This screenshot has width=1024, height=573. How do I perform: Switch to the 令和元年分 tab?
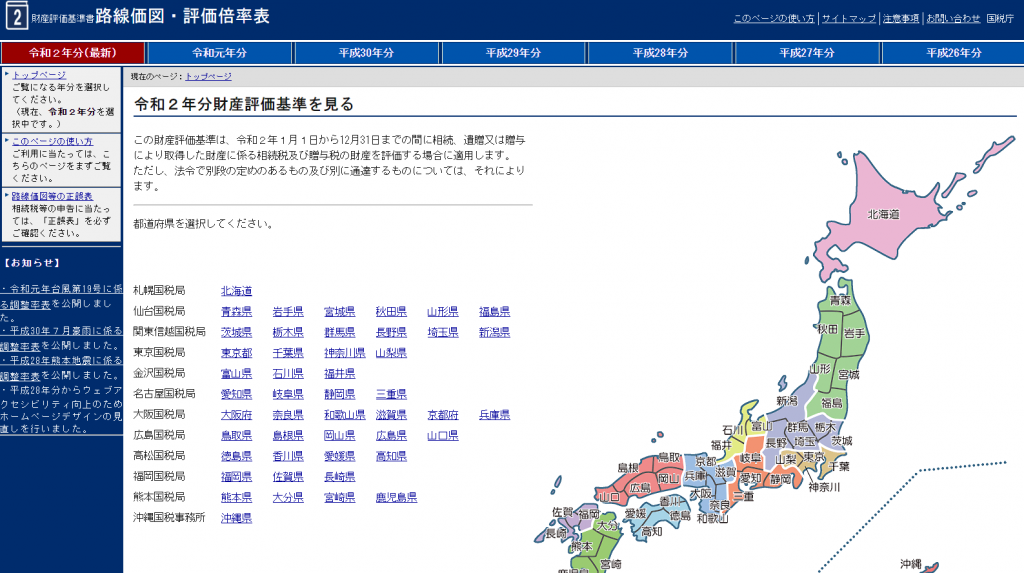click(x=219, y=53)
